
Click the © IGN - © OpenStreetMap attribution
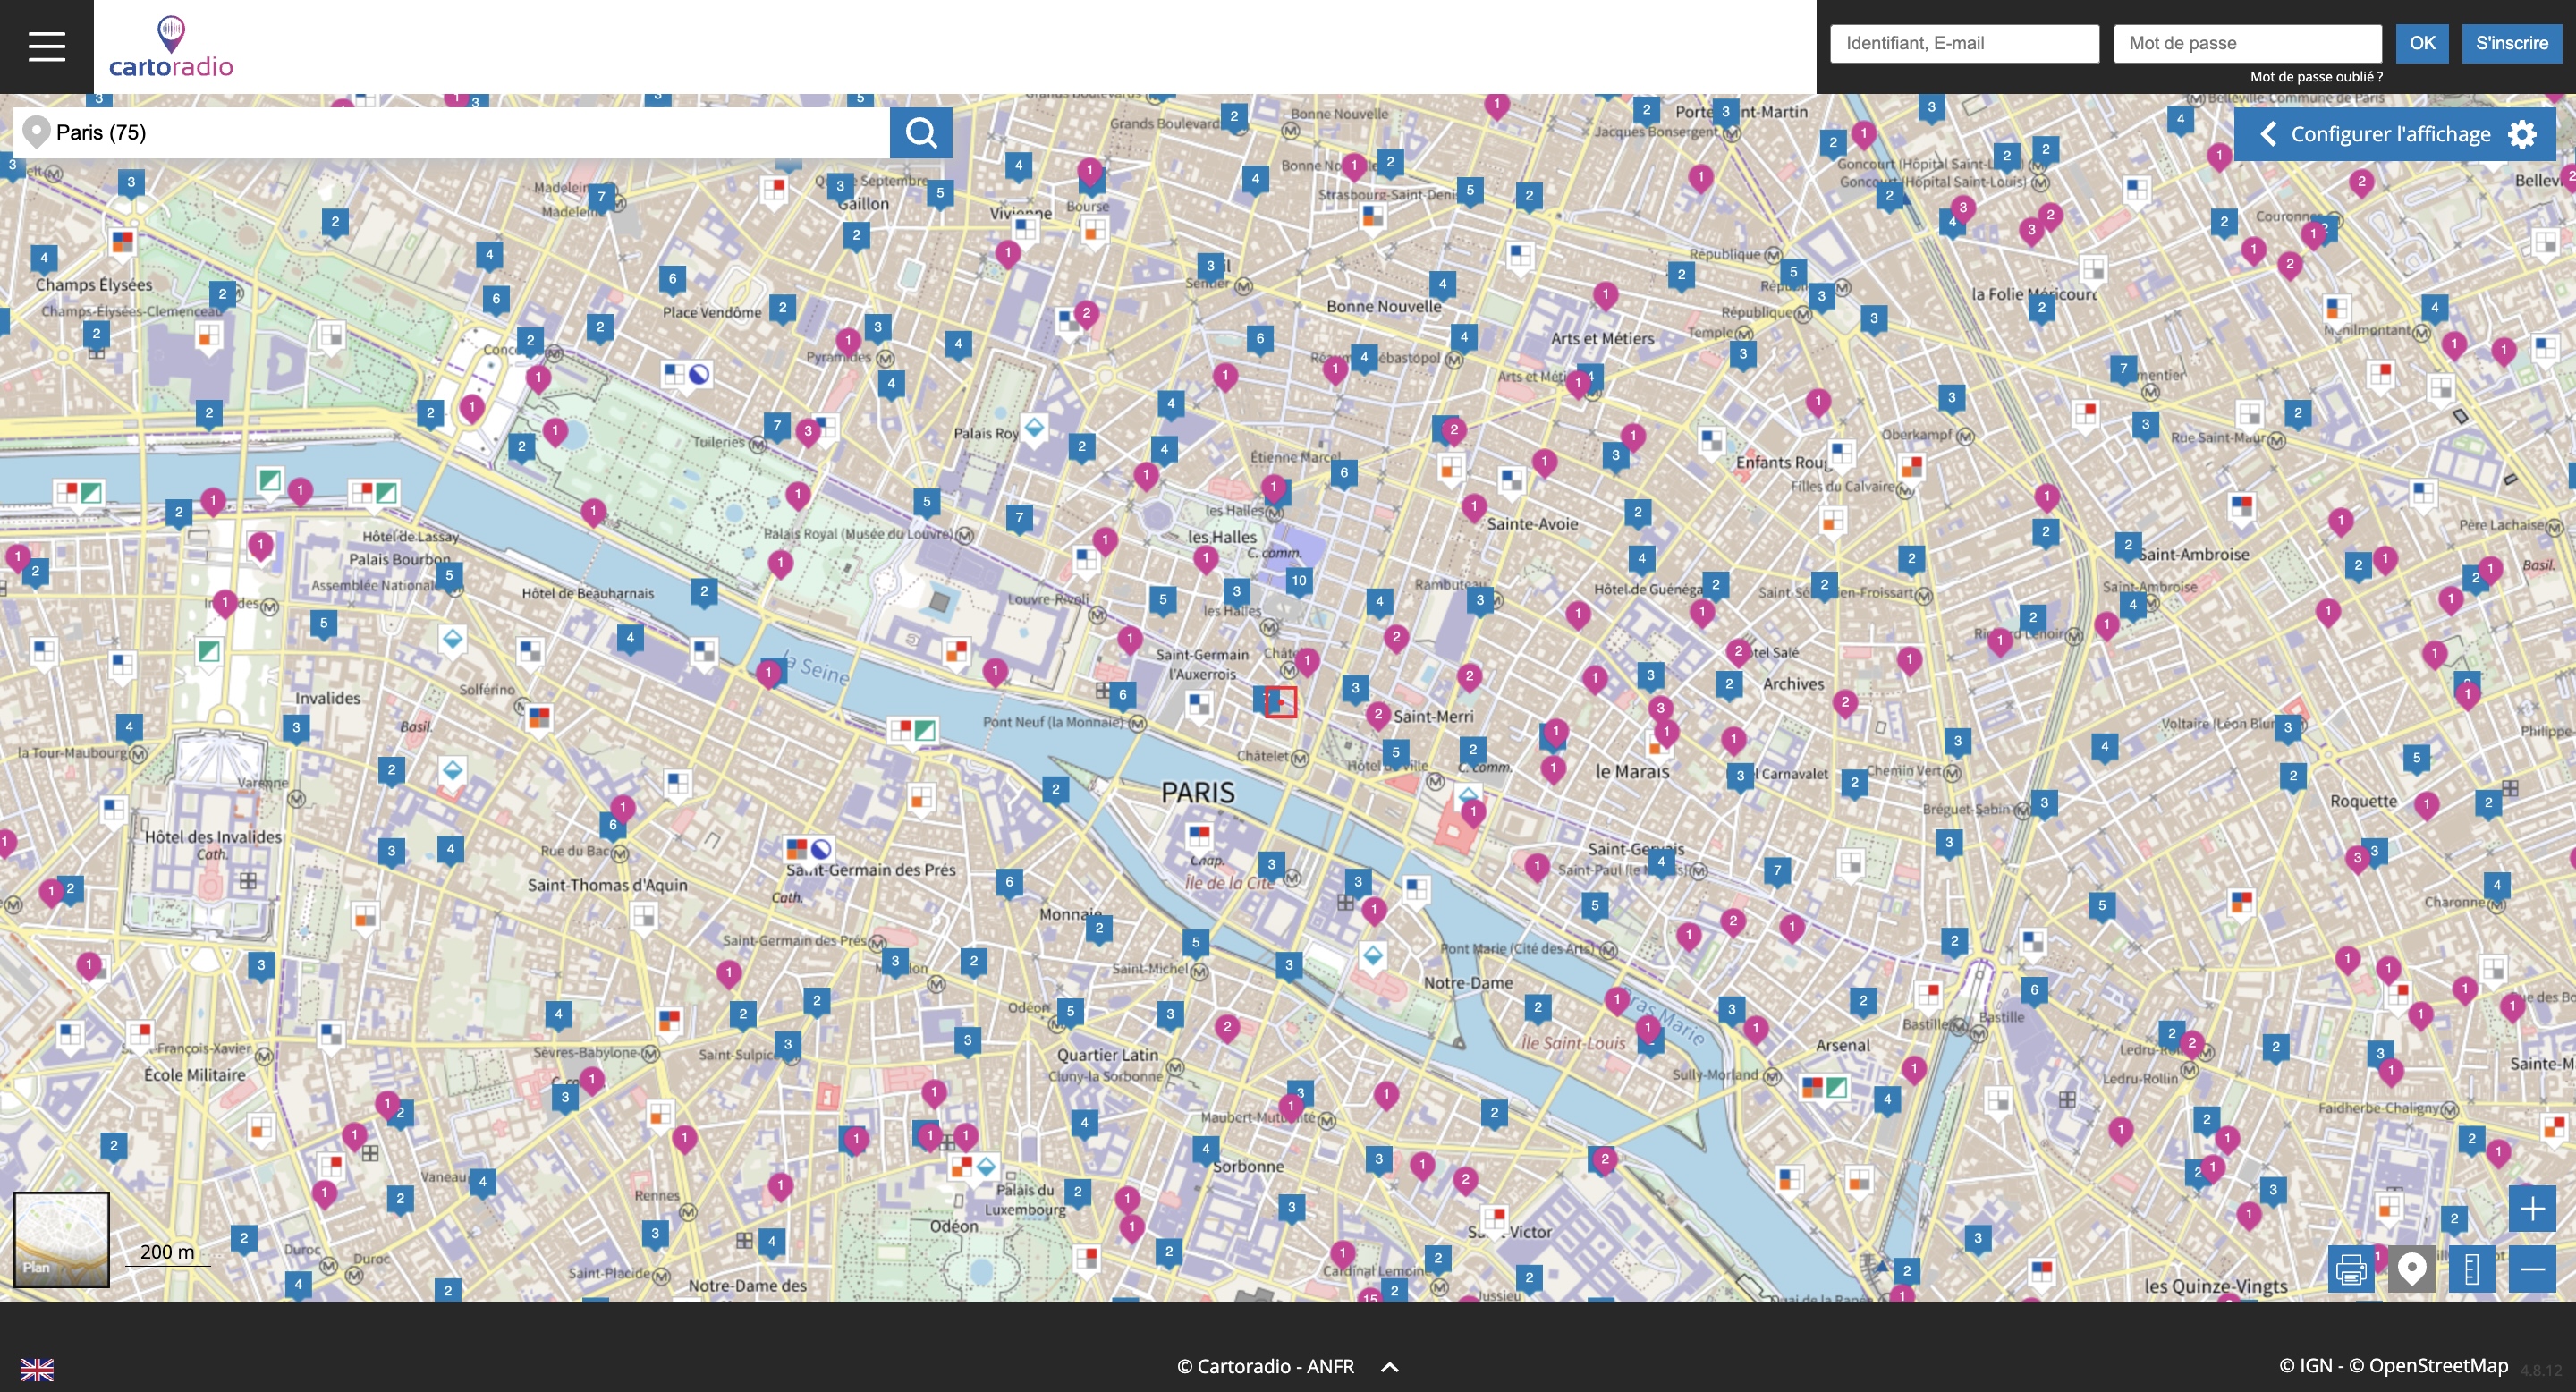pos(2393,1366)
